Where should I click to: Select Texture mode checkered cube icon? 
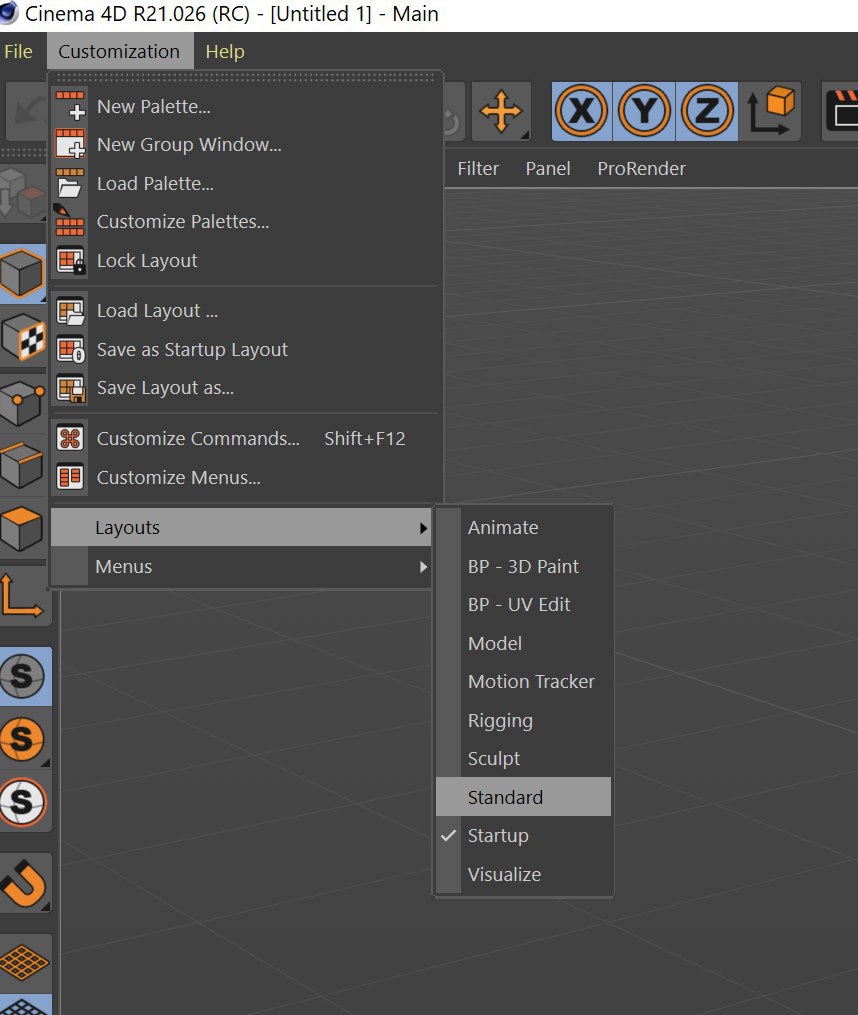pyautogui.click(x=23, y=337)
